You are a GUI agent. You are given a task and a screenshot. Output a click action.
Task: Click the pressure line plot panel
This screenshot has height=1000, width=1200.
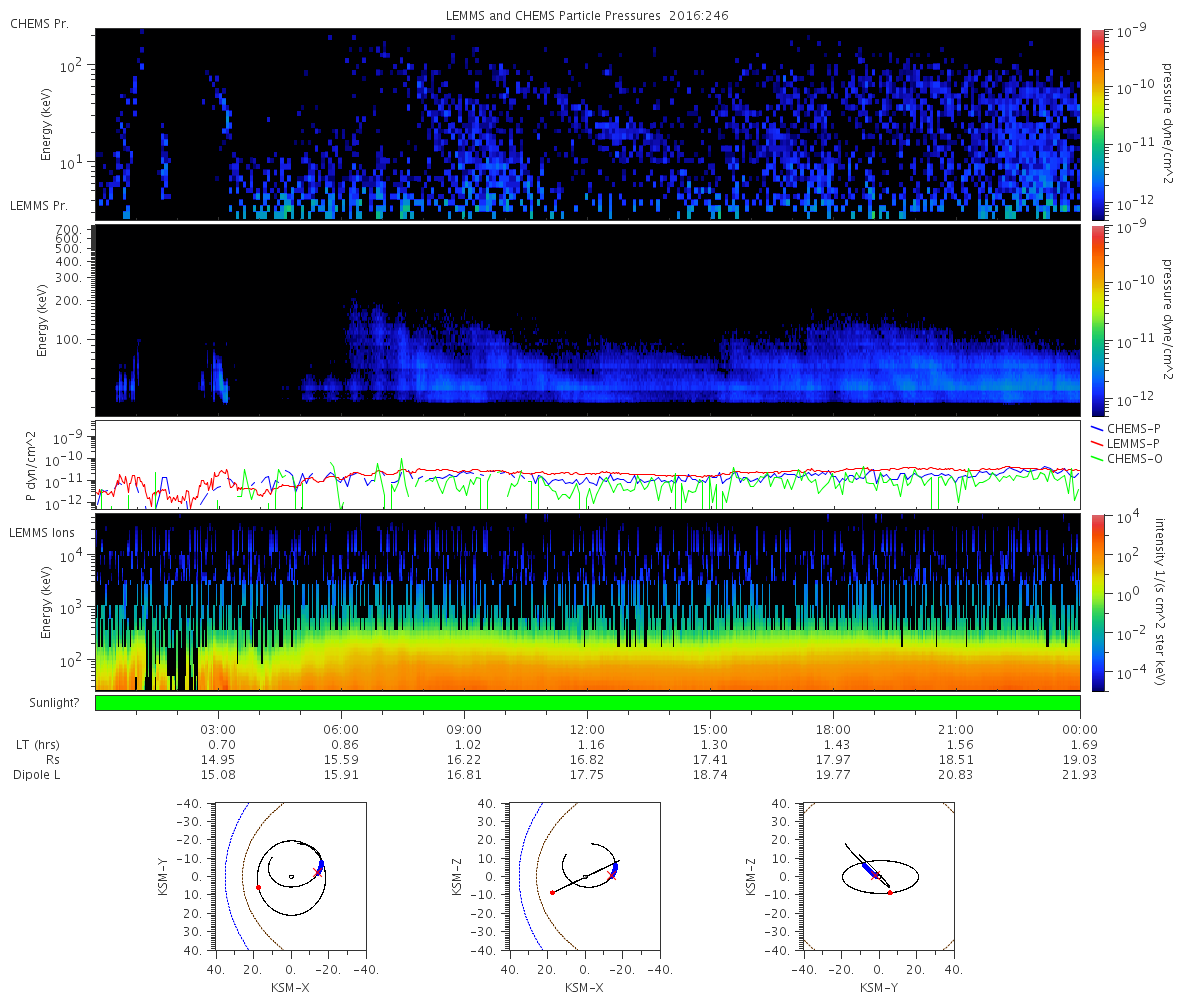(588, 465)
